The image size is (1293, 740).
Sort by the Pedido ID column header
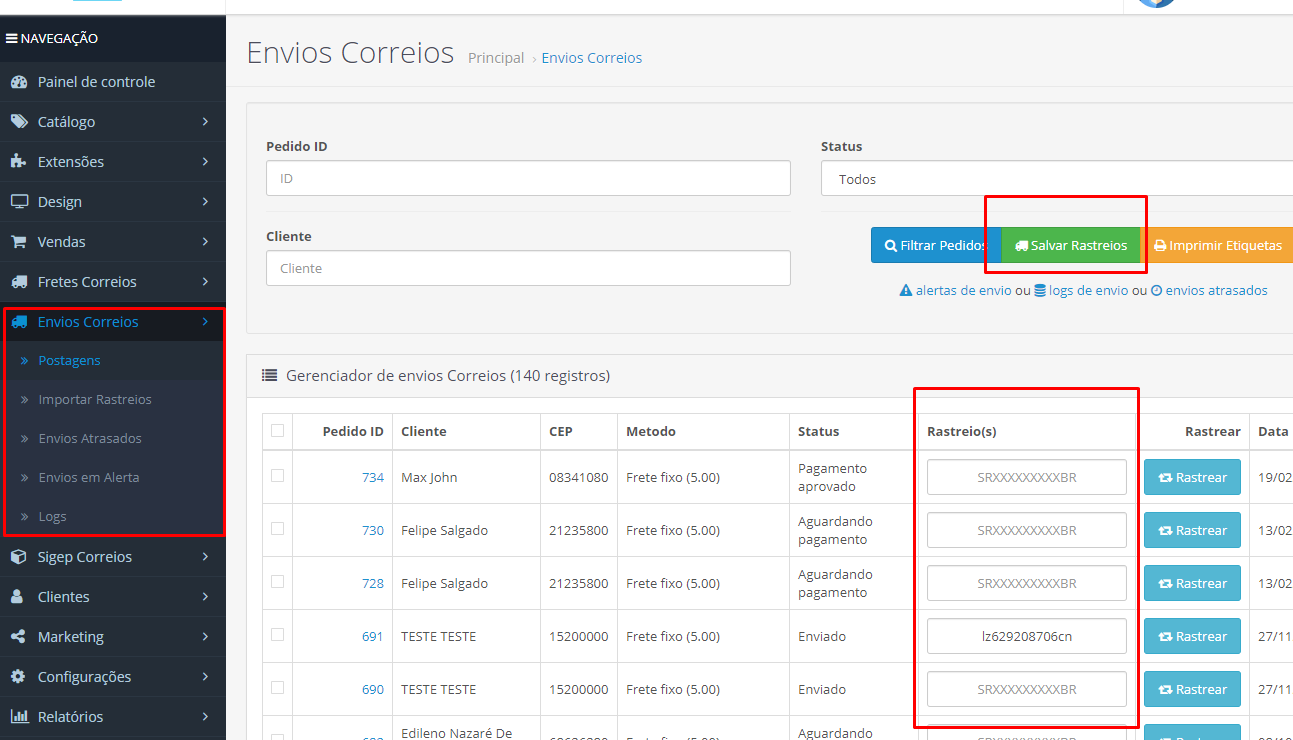click(353, 431)
